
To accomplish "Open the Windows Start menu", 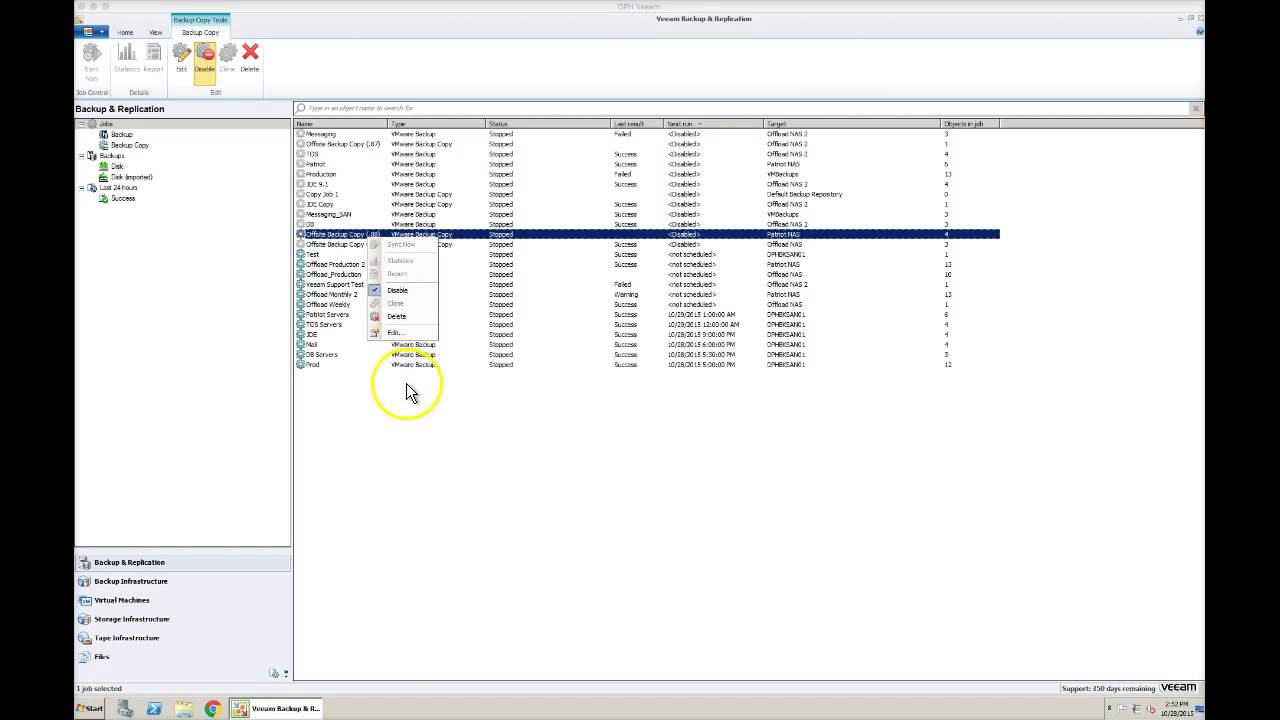I will pos(90,708).
